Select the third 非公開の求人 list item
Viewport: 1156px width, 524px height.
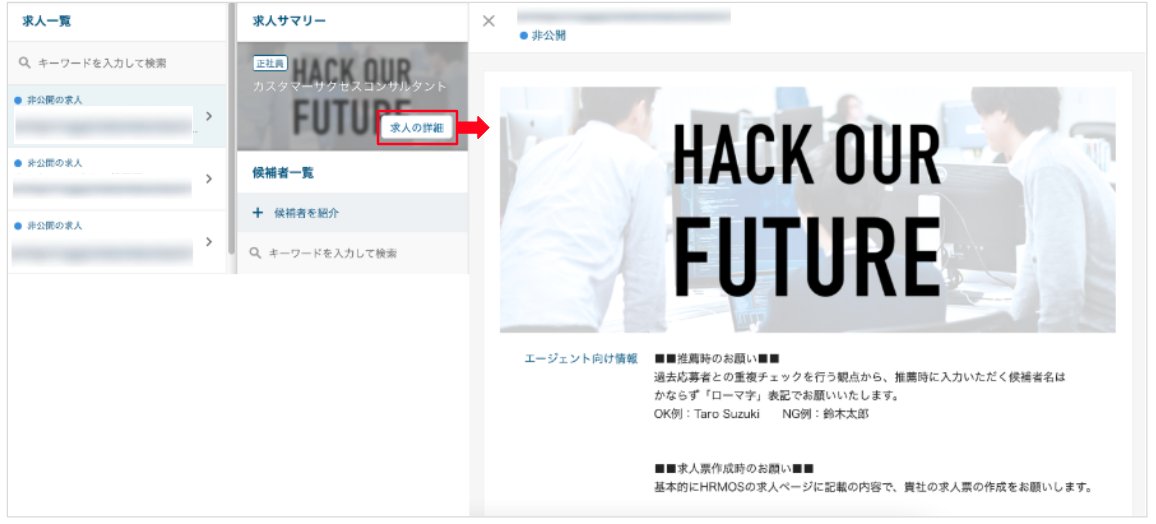coord(116,242)
